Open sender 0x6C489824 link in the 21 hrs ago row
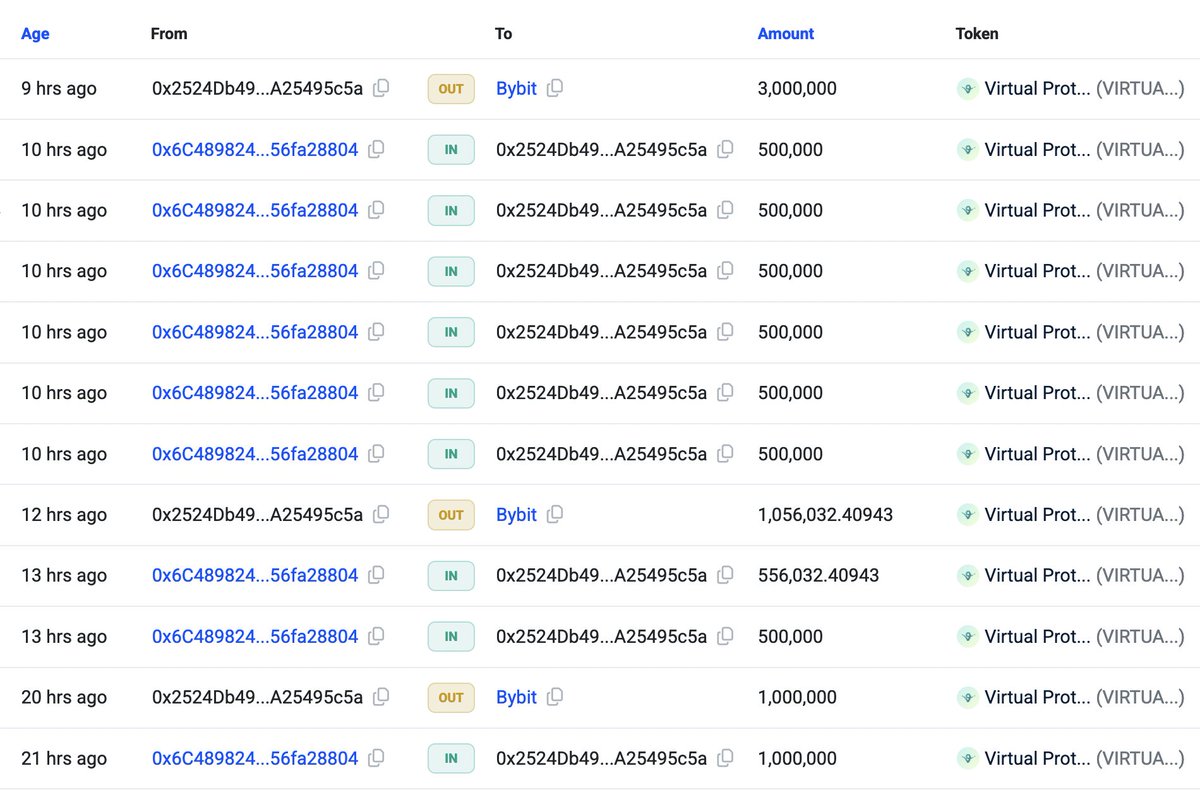The image size is (1200, 790). (255, 758)
